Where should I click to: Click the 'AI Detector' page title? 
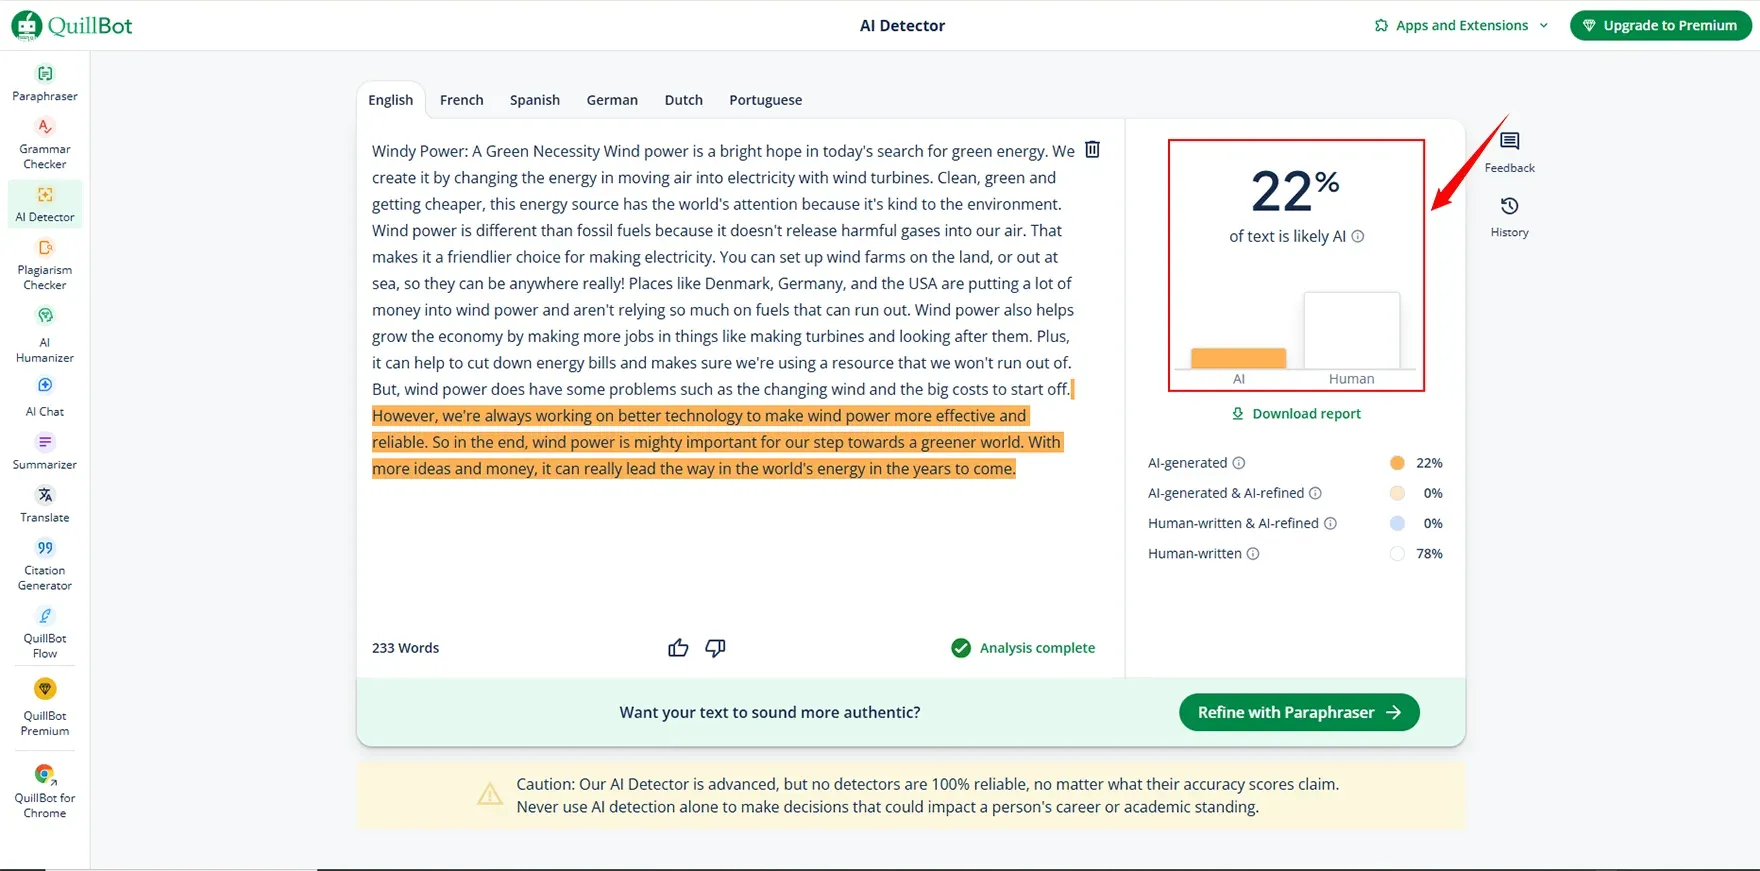(x=902, y=25)
